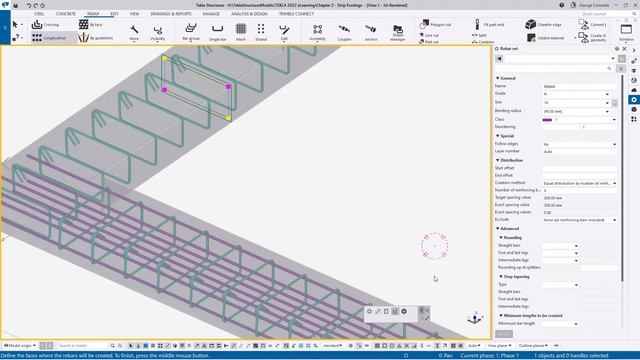Click the Class color swatch
640x360 pixels.
(547, 120)
